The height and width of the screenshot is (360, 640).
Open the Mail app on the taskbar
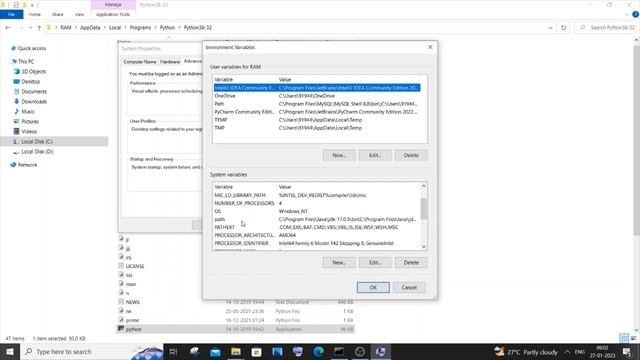215,351
